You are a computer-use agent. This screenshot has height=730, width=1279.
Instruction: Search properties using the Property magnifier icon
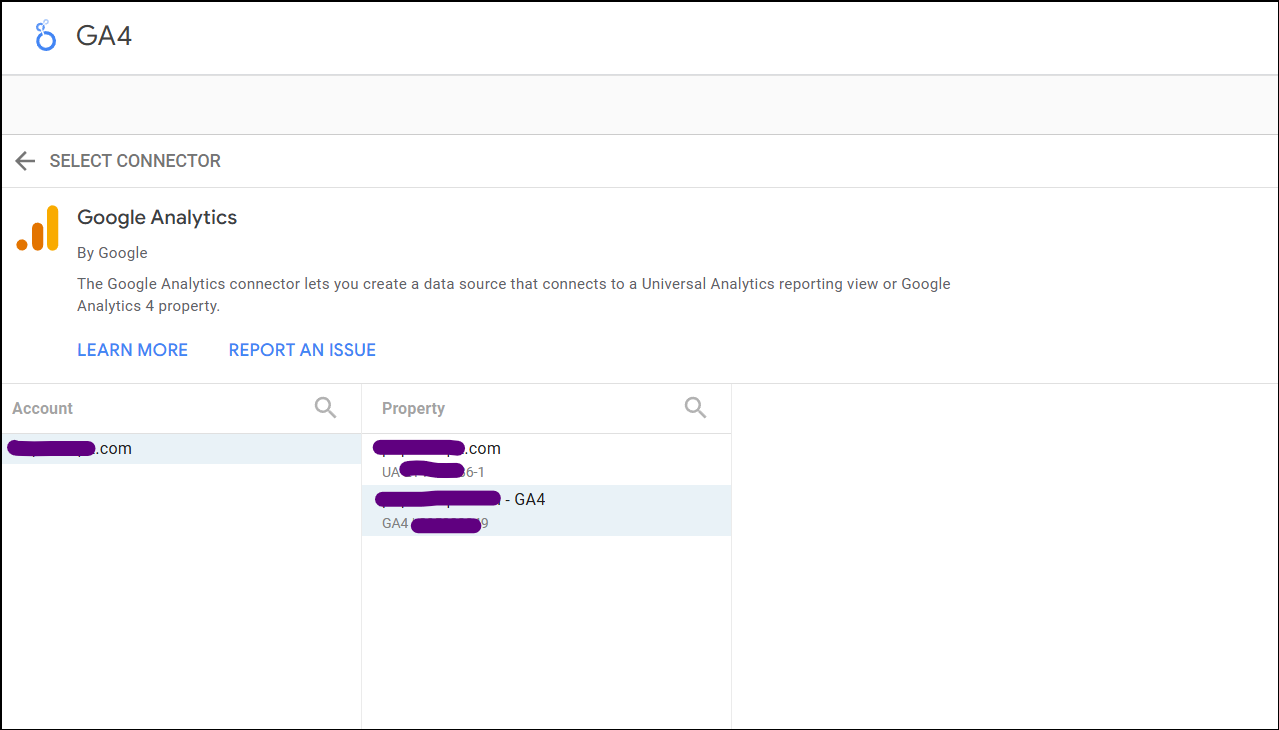pos(695,407)
